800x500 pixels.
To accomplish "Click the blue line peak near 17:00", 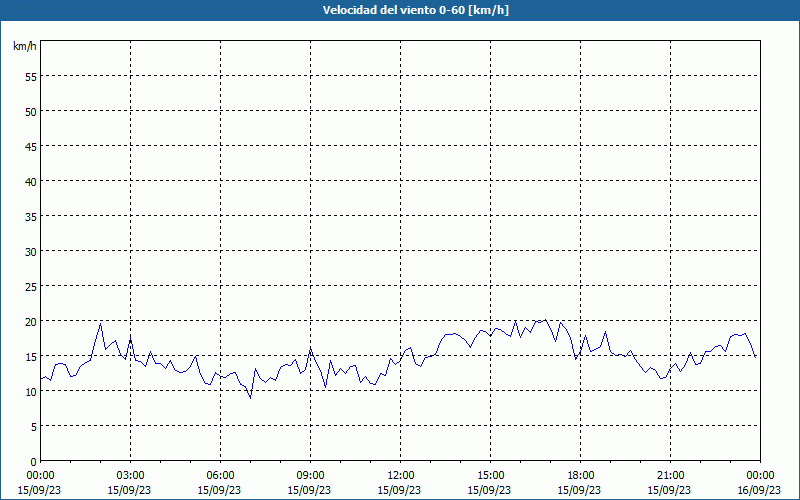I will [545, 320].
